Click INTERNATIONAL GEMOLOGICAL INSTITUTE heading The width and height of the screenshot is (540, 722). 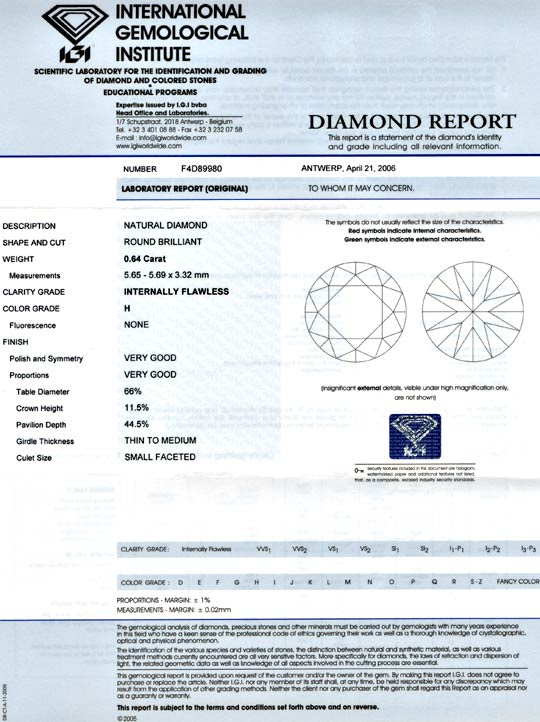tap(181, 33)
